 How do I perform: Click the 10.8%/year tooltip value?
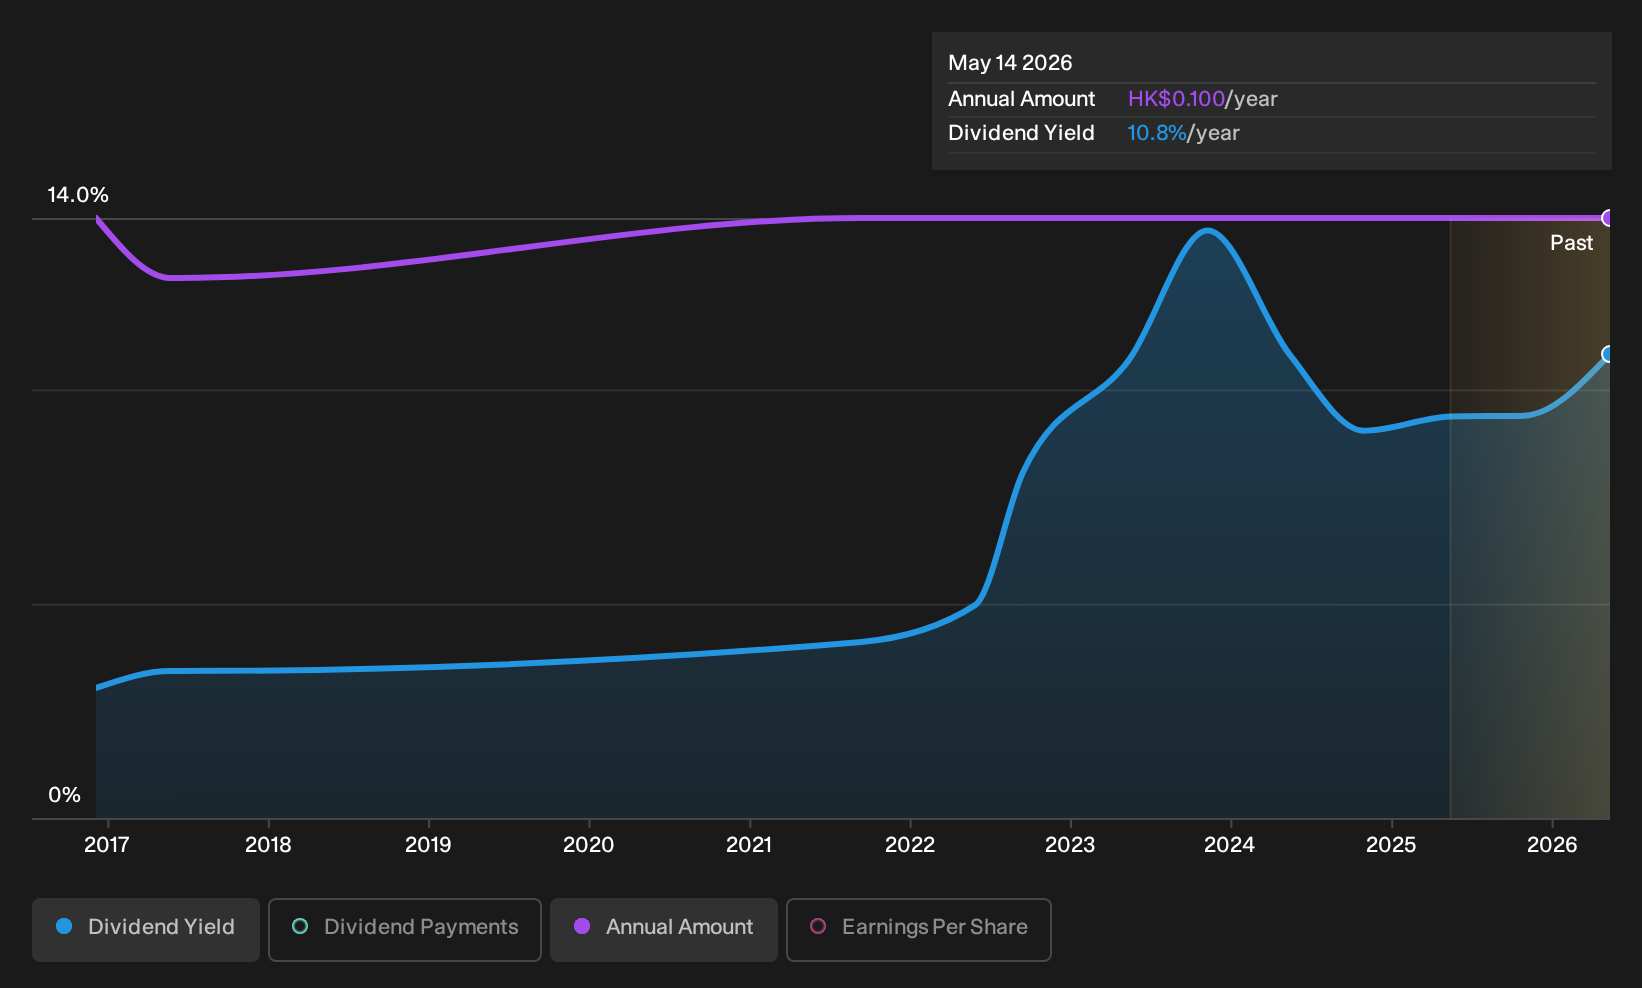point(1183,133)
